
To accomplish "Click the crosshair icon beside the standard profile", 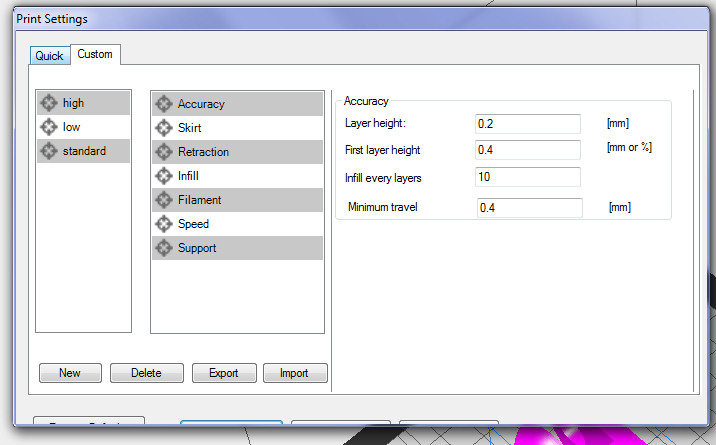I will tap(48, 151).
